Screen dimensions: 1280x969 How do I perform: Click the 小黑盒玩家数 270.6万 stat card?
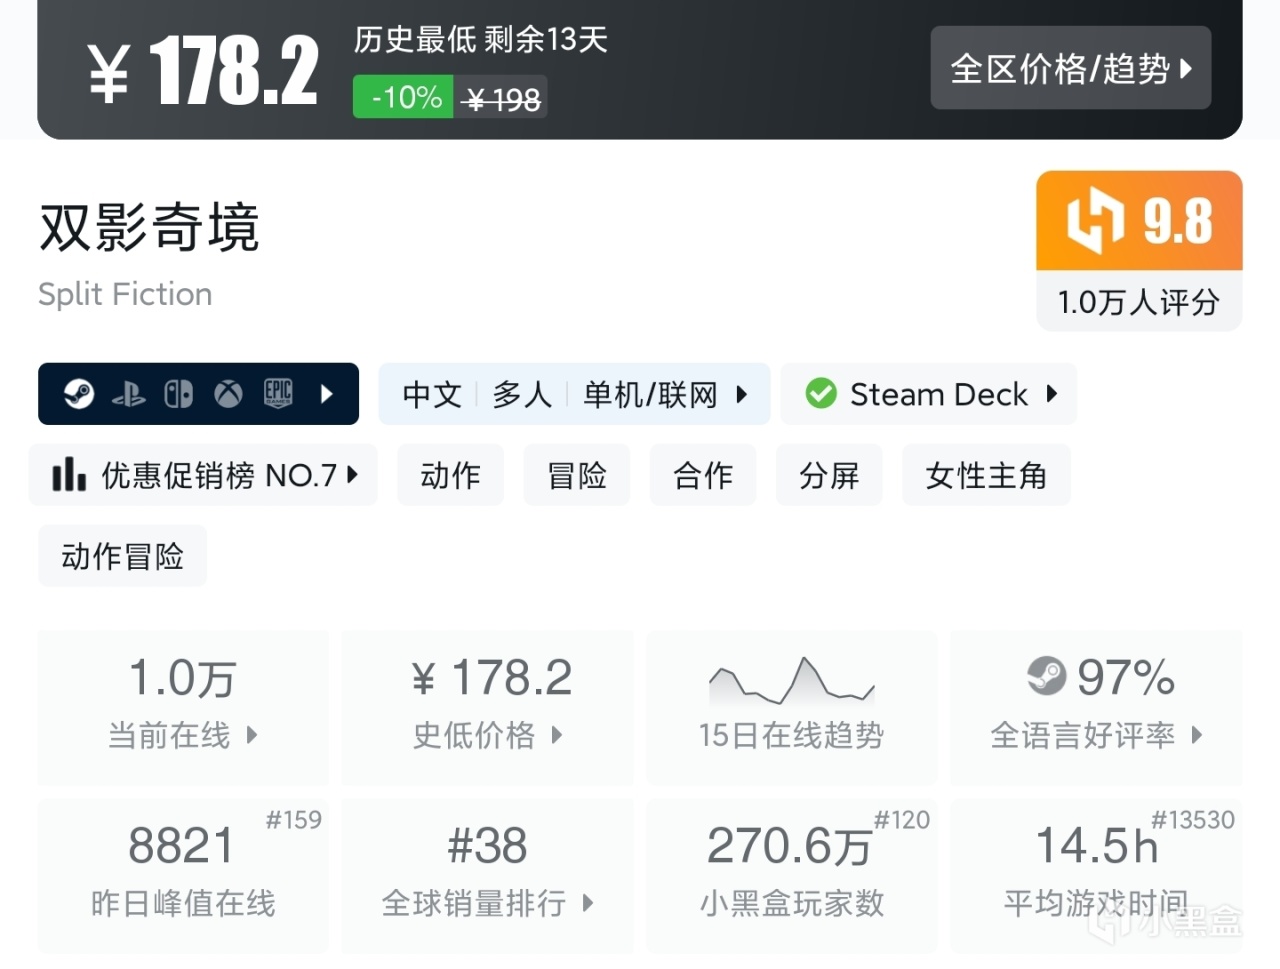(x=792, y=875)
